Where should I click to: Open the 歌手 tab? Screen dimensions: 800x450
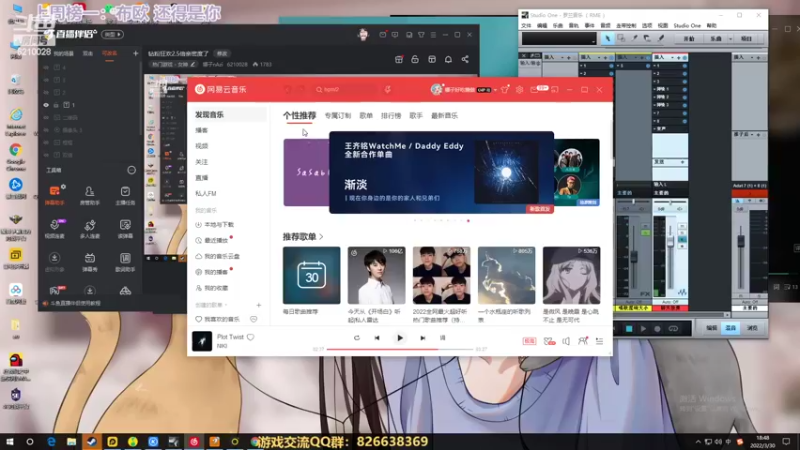click(x=416, y=116)
